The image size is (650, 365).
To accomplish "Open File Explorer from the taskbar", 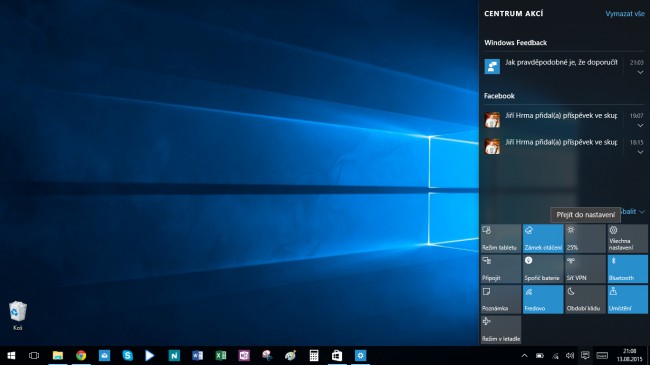I will point(58,355).
